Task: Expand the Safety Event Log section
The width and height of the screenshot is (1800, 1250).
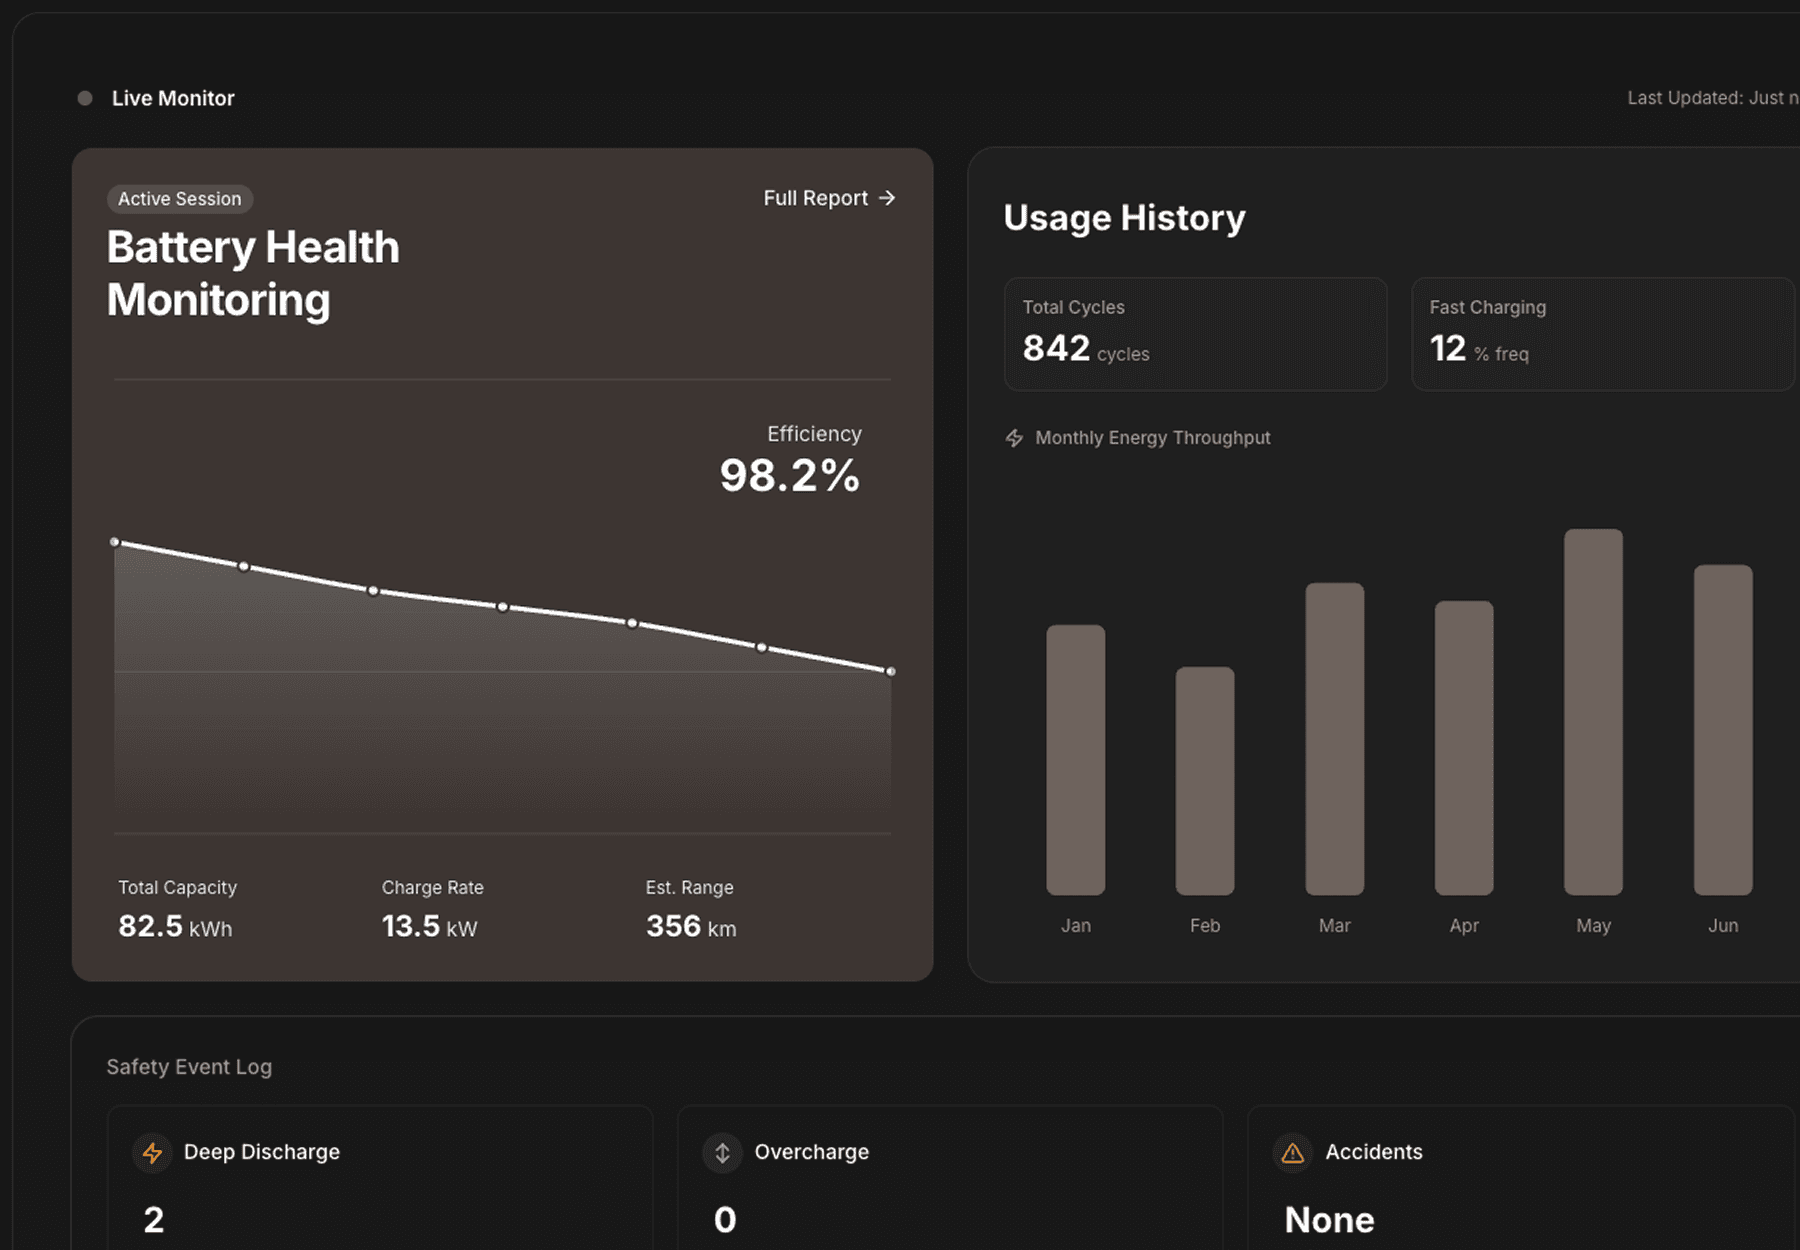Action: click(x=189, y=1066)
